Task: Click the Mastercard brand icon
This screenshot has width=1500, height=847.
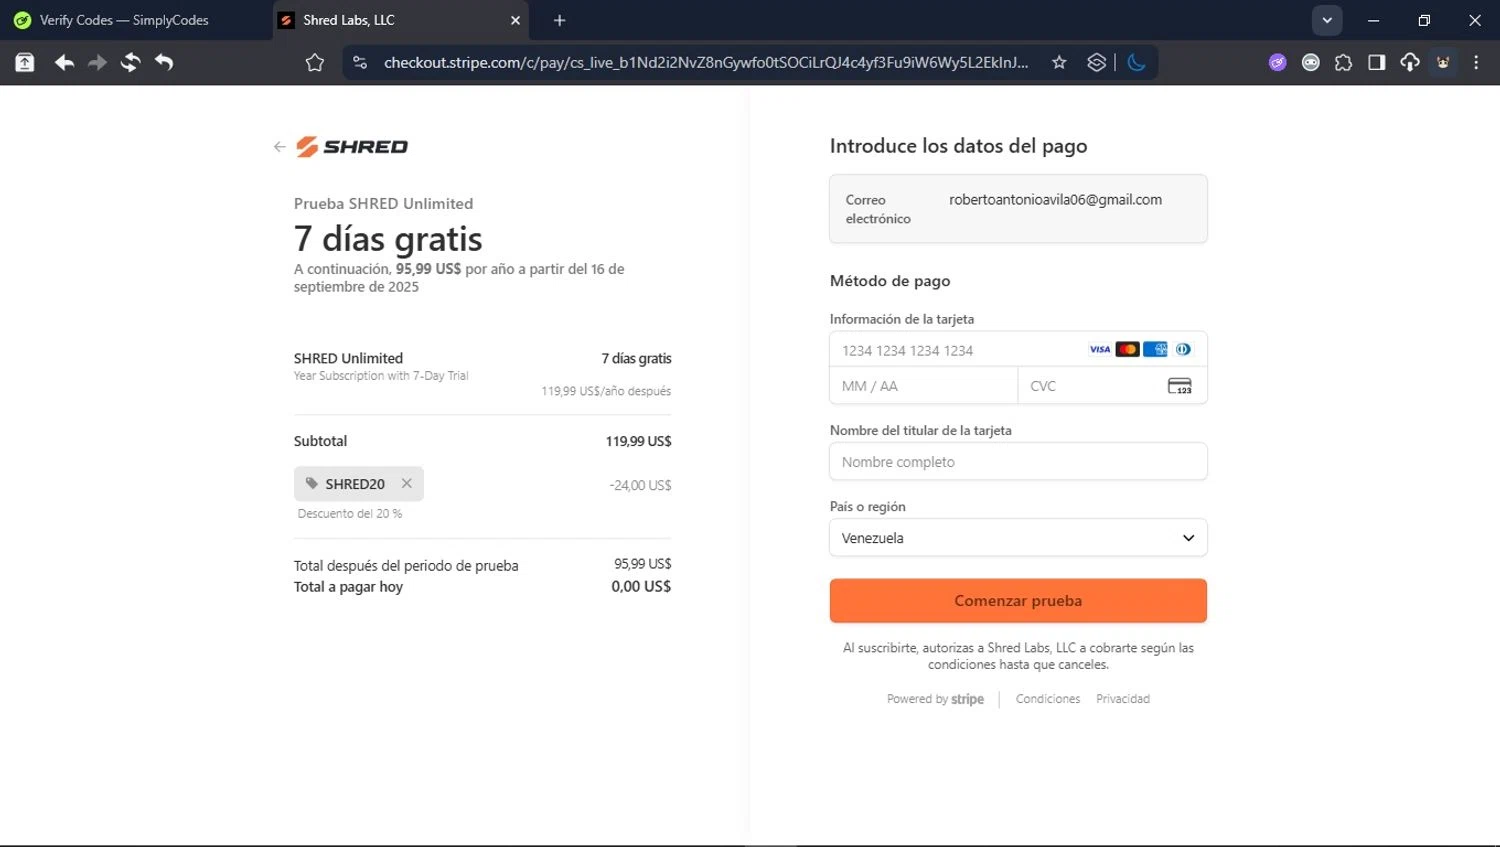Action: (x=1127, y=349)
